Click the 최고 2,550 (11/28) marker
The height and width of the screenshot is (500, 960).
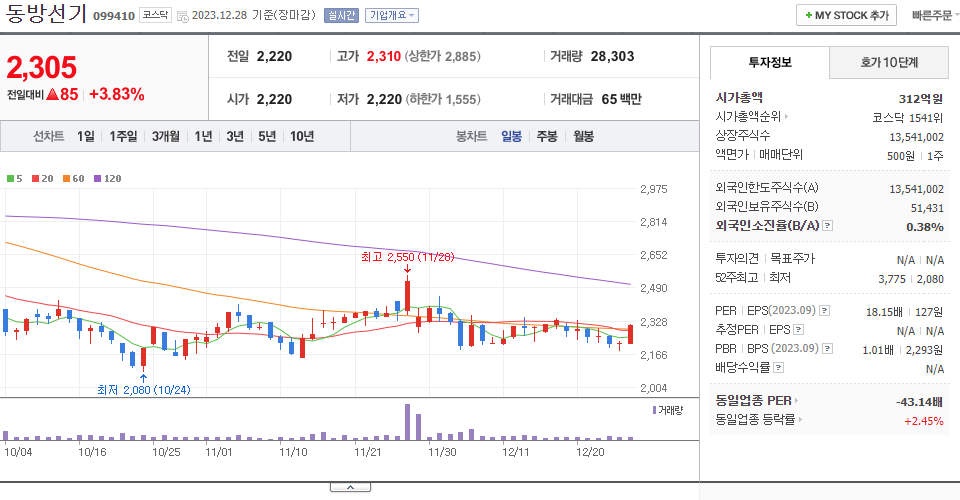(x=408, y=257)
